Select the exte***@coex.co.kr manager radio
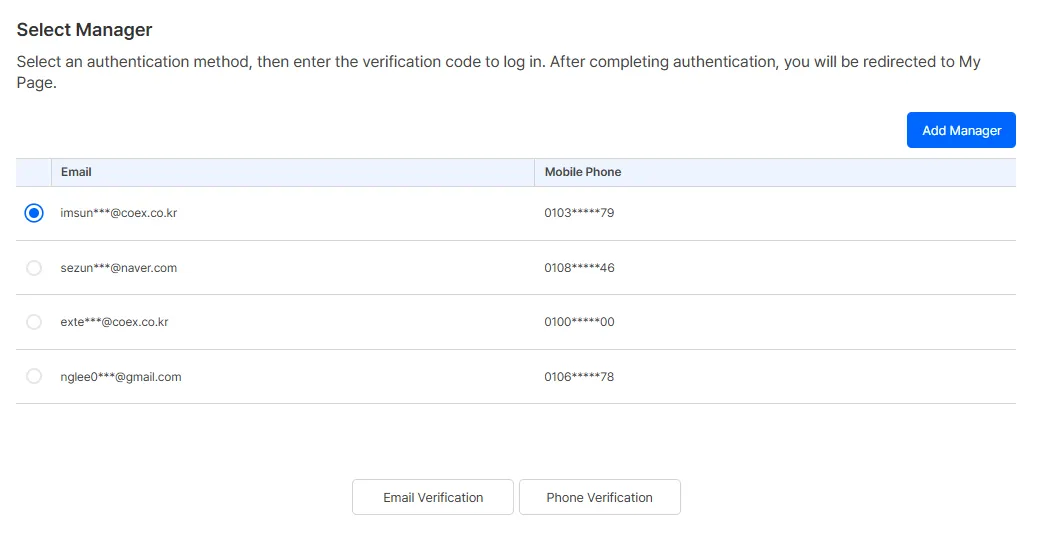This screenshot has height=545, width=1037. point(34,322)
